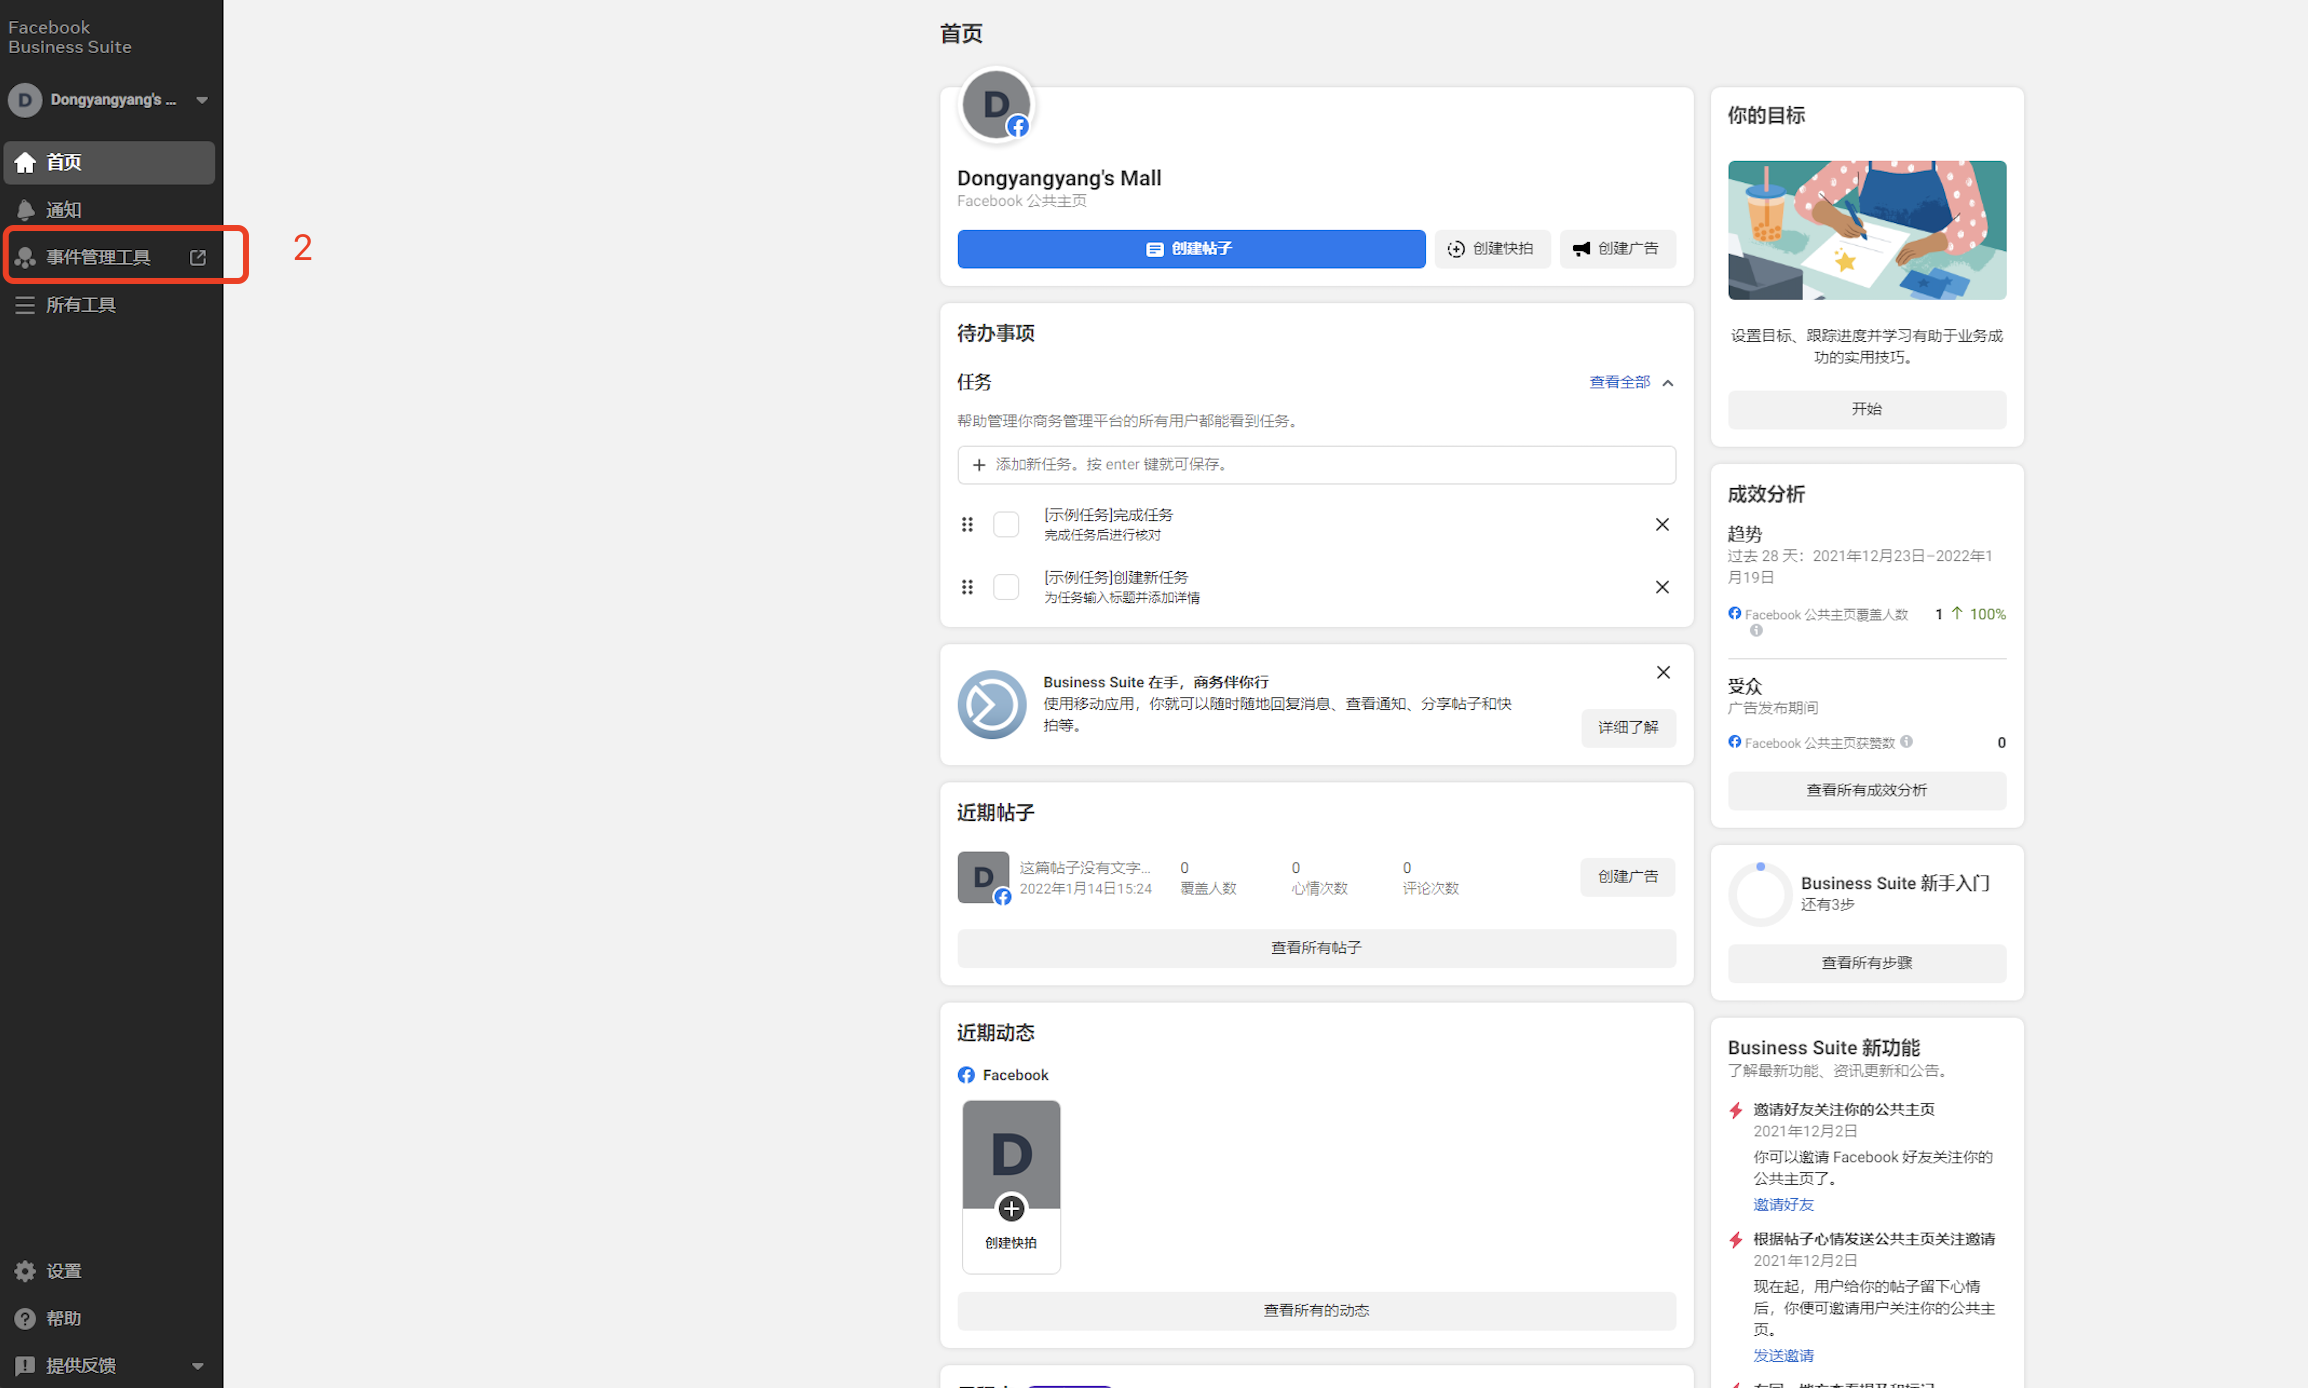Click the info icon beside 公共主页获赞数
Viewport: 2308px width, 1388px height.
1907,741
